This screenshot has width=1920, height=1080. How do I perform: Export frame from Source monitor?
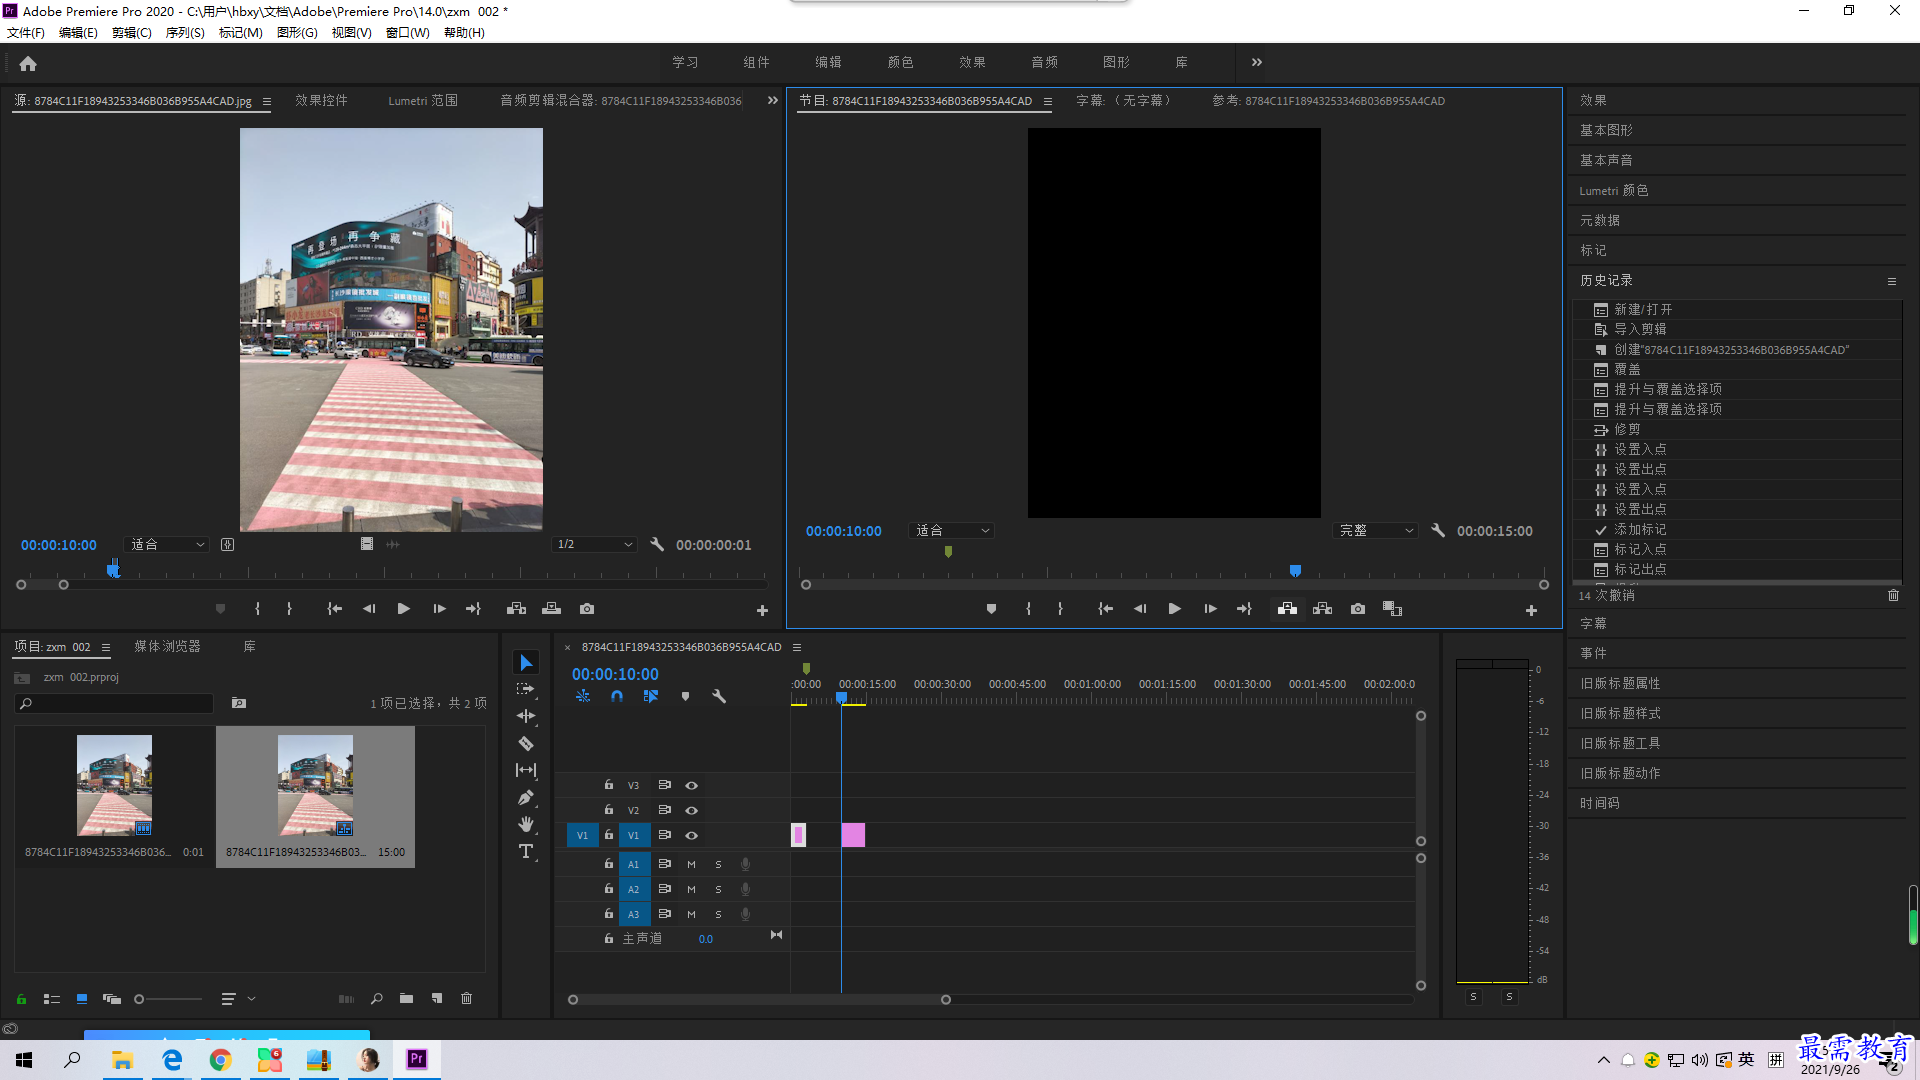[x=587, y=609]
